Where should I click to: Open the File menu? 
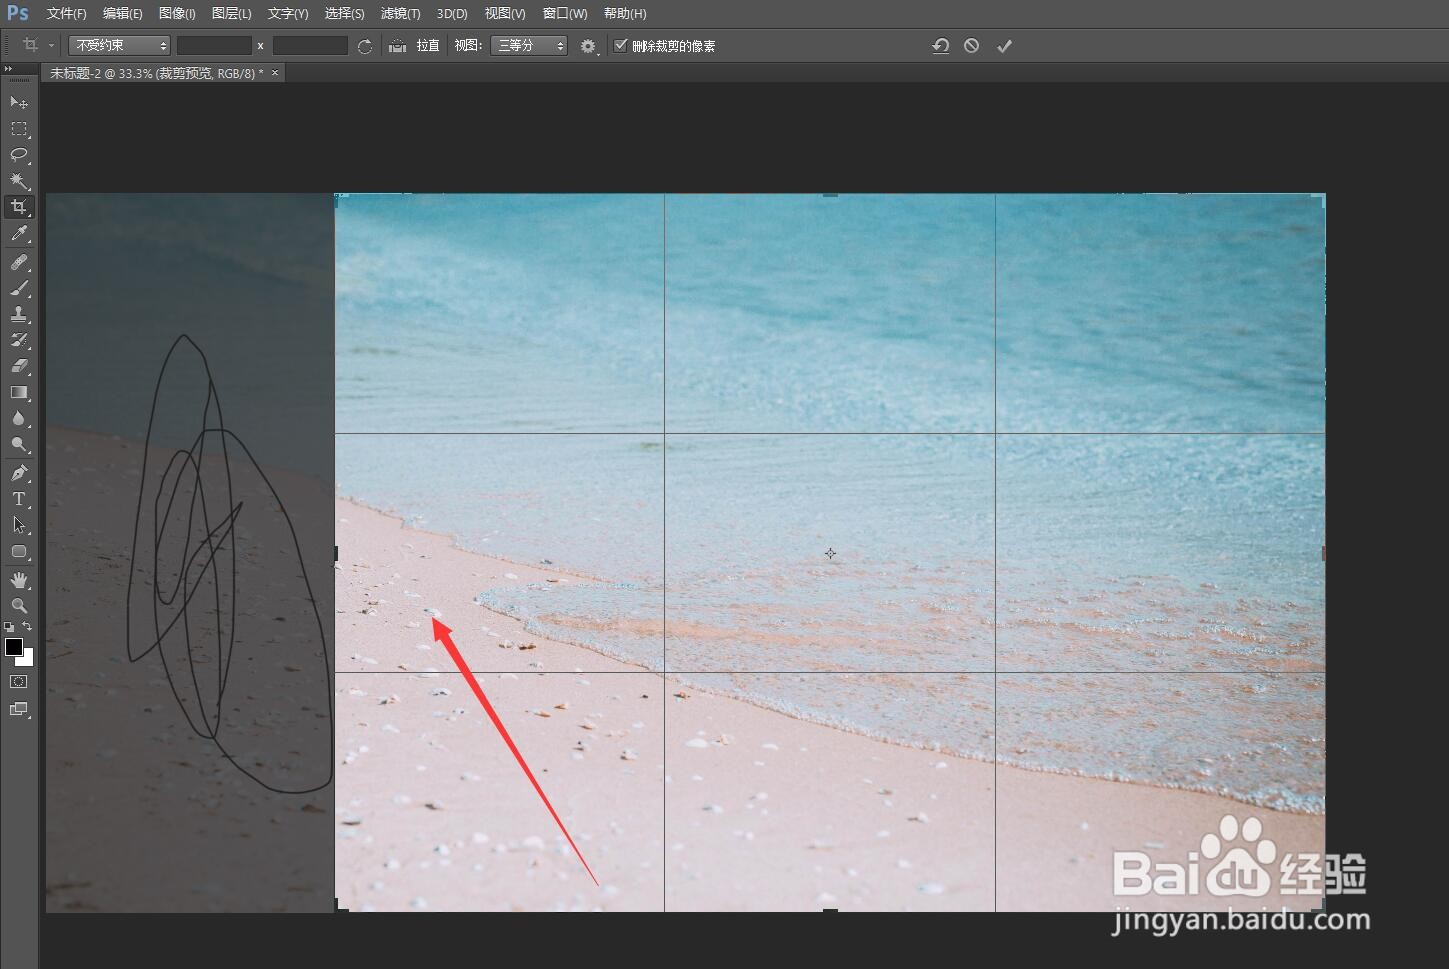point(66,14)
